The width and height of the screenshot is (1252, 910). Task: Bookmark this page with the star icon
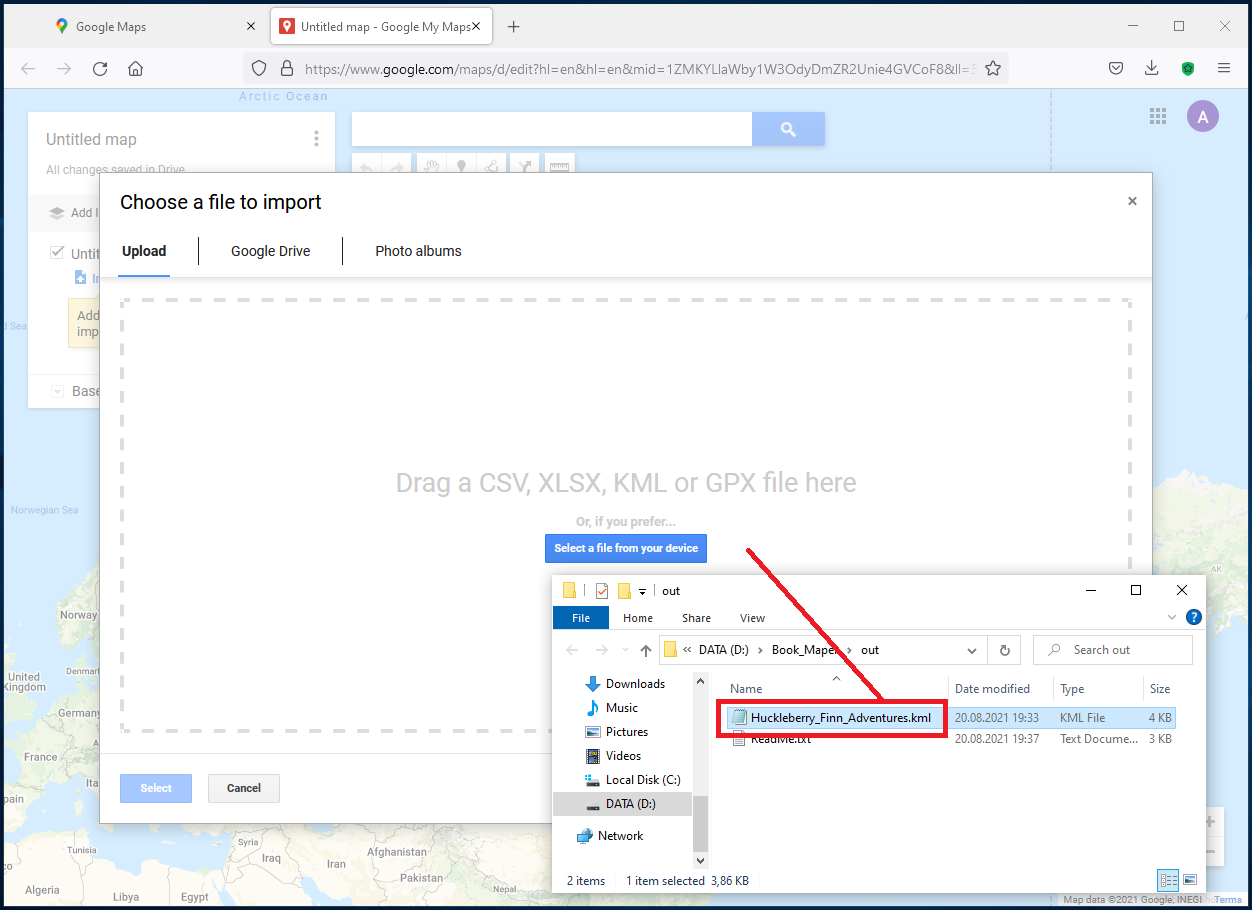993,68
